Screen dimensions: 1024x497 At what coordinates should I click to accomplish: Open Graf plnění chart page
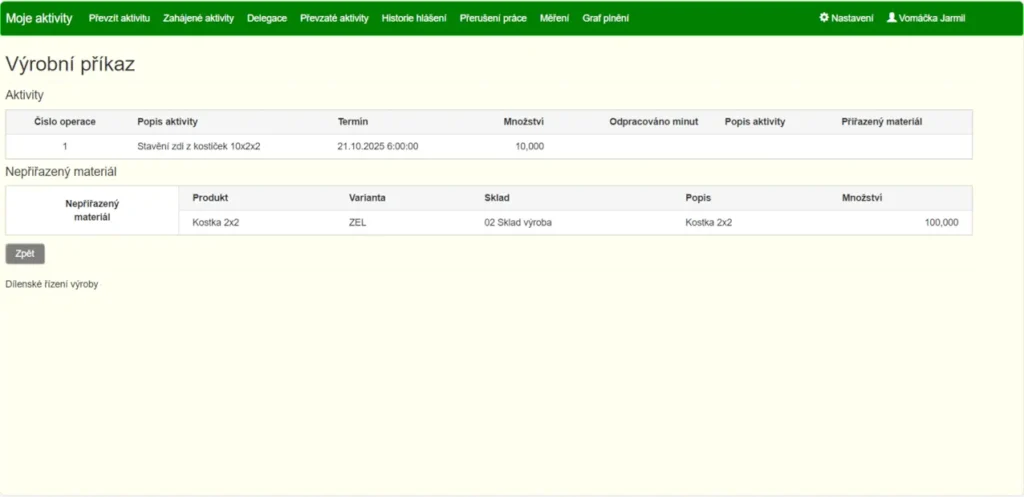pos(606,18)
